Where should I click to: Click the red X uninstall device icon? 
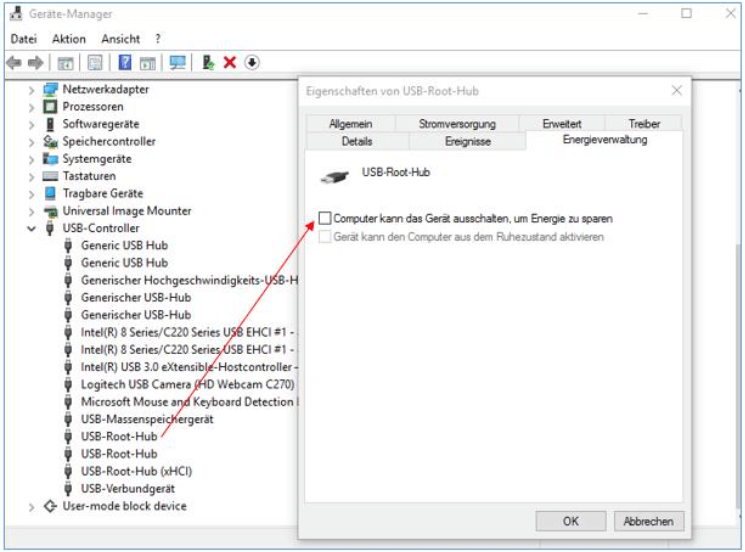tap(230, 63)
